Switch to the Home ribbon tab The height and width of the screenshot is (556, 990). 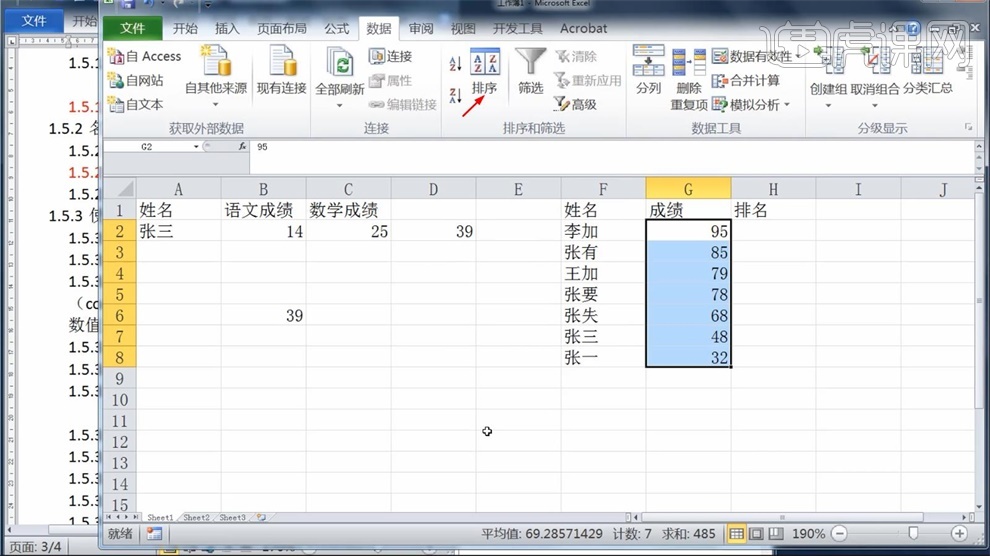pyautogui.click(x=185, y=28)
